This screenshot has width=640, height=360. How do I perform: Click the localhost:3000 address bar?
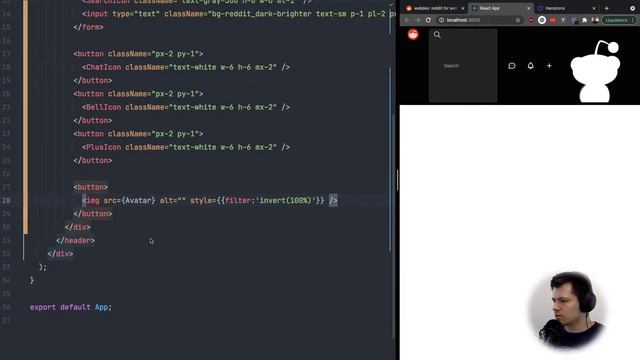click(480, 20)
